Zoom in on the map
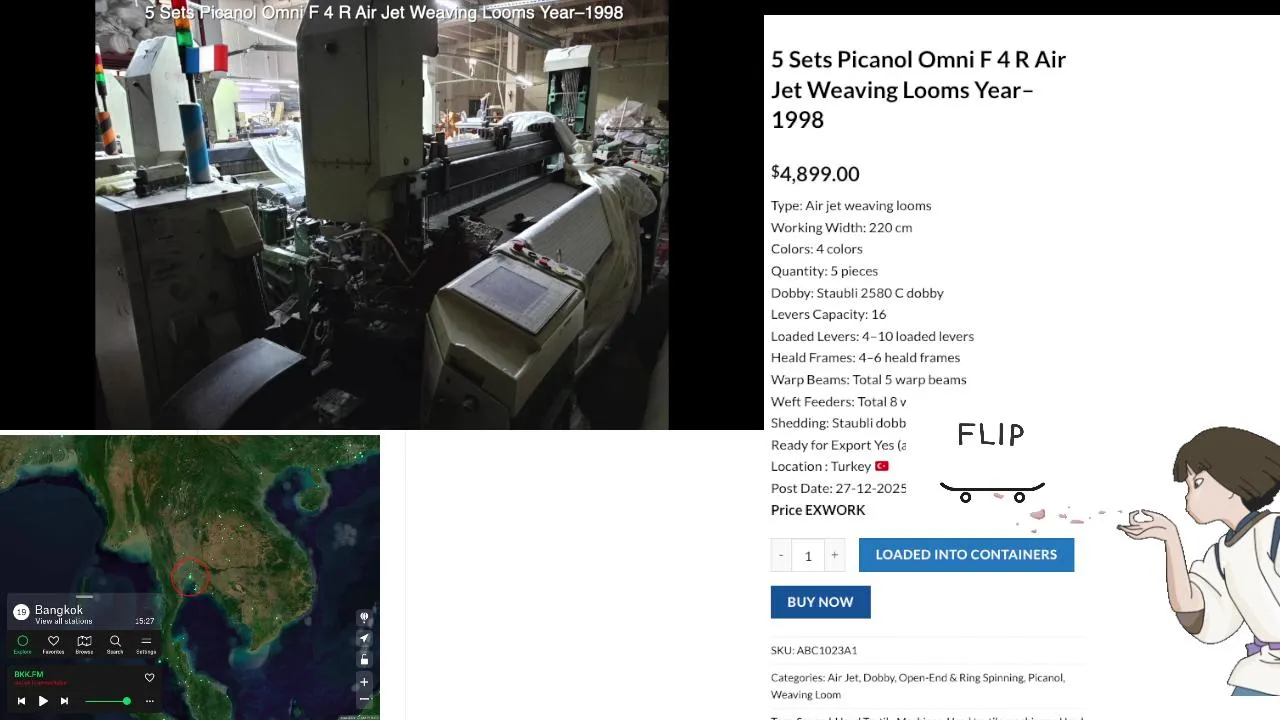The width and height of the screenshot is (1280, 720). 364,682
